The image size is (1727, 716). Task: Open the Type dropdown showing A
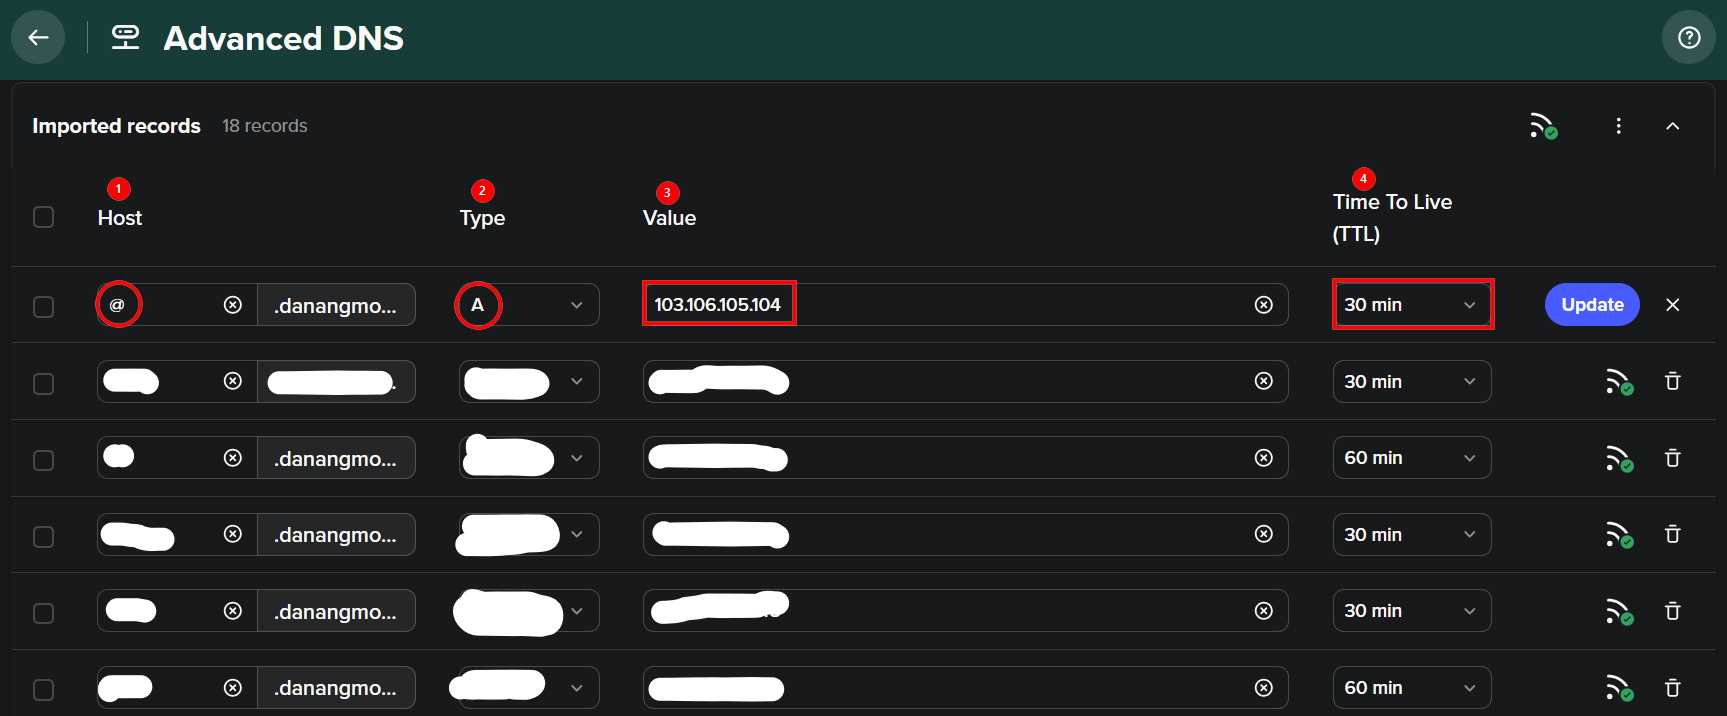click(529, 305)
